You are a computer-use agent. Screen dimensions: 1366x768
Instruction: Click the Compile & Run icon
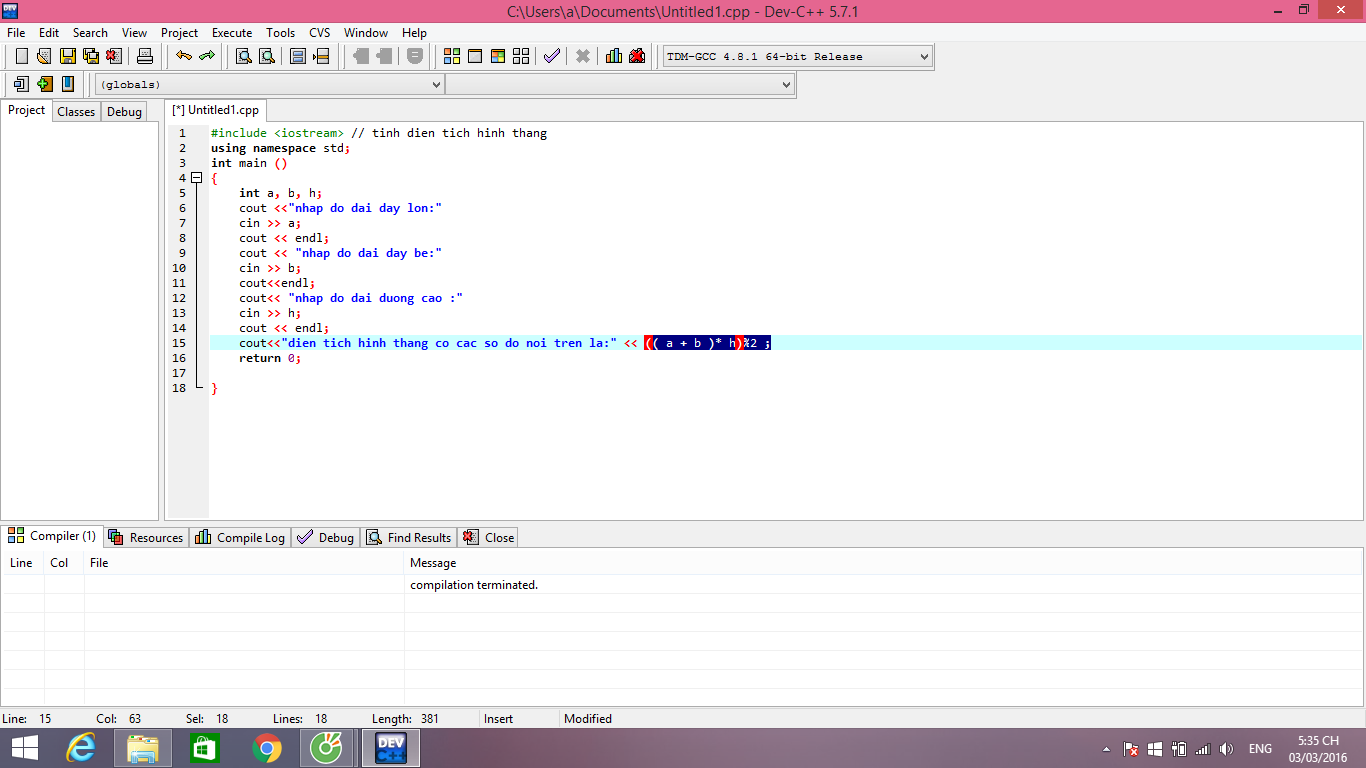498,56
